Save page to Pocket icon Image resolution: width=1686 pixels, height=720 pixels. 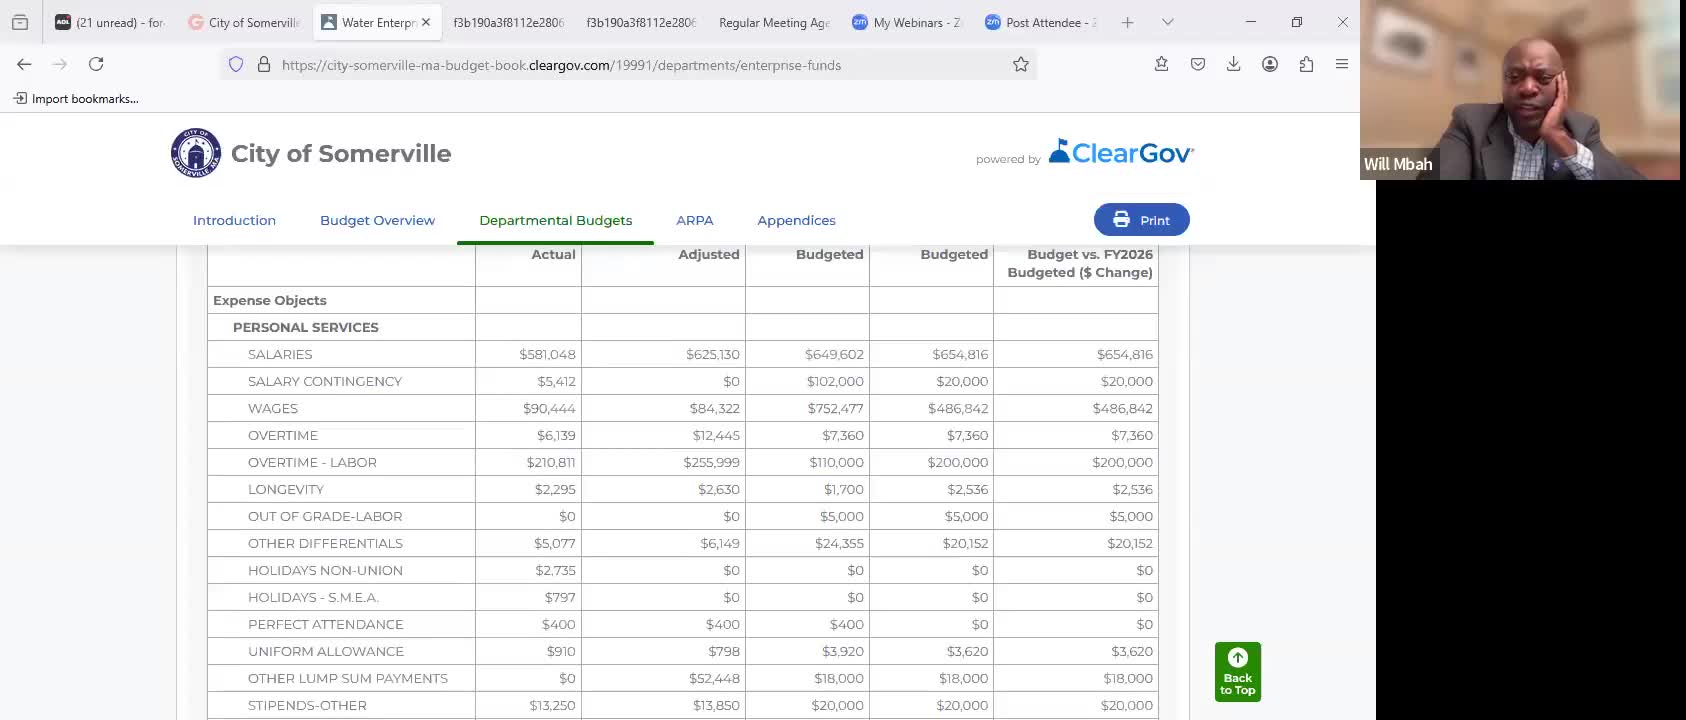point(1197,64)
